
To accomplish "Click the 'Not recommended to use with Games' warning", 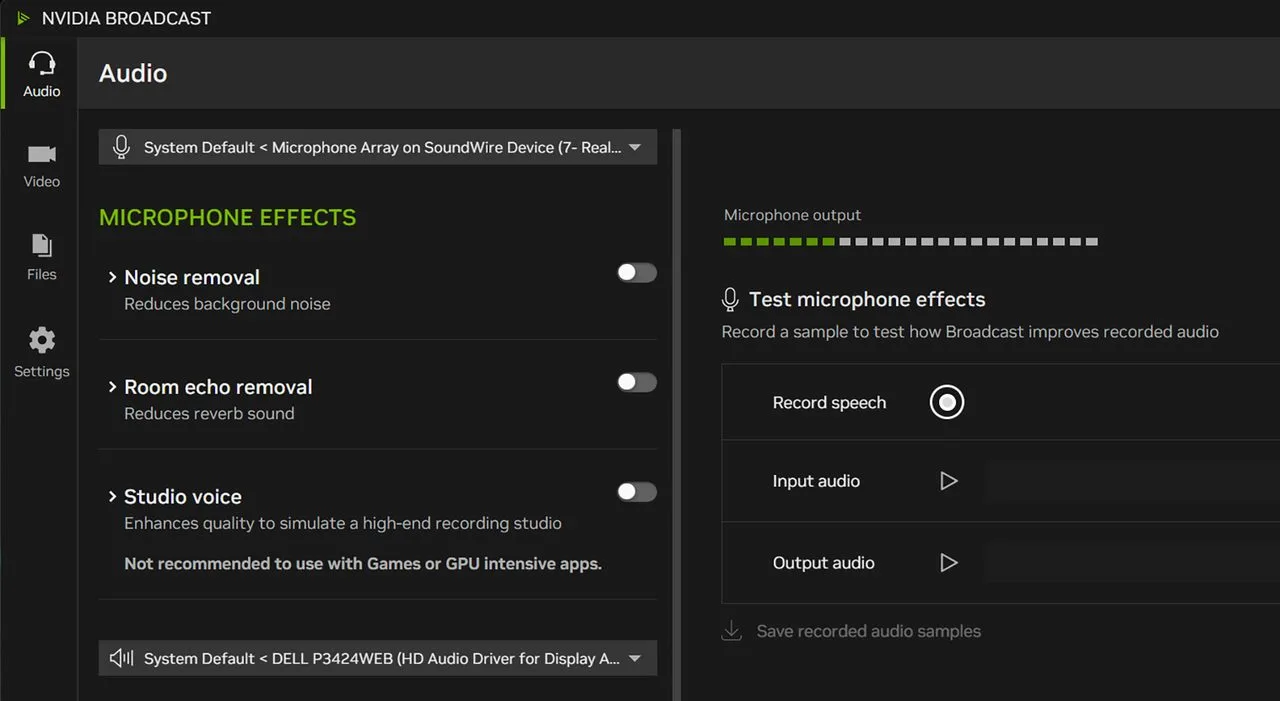I will click(x=363, y=564).
